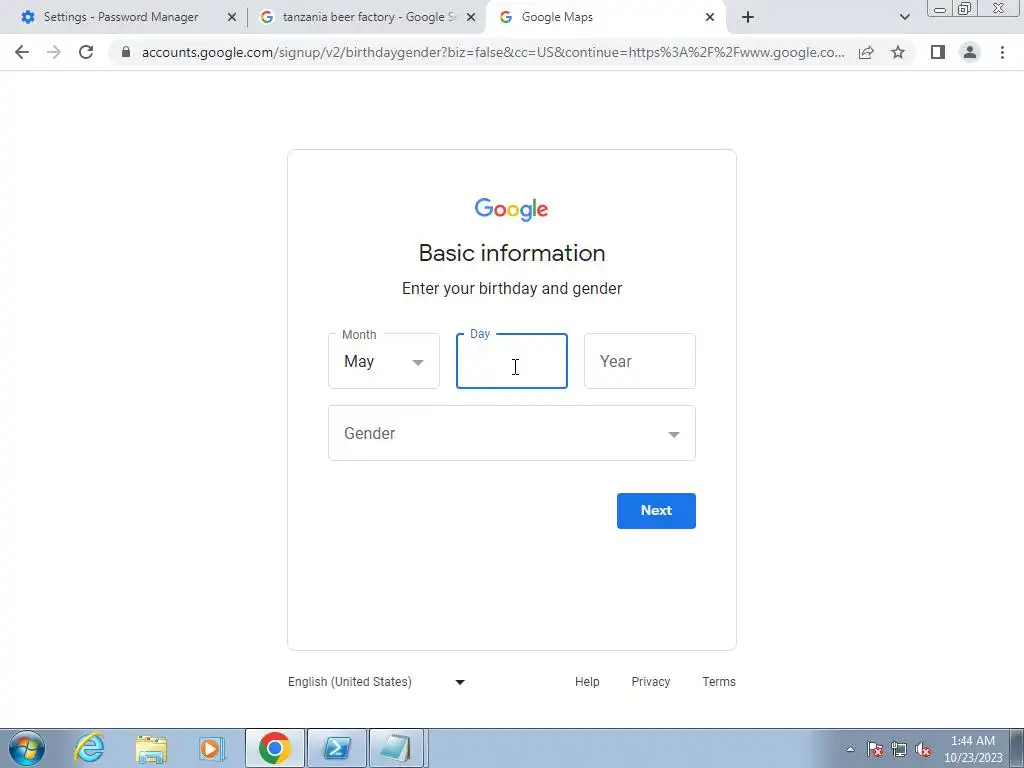Image resolution: width=1024 pixels, height=768 pixels.
Task: Open the Month dropdown showing May
Action: click(384, 361)
